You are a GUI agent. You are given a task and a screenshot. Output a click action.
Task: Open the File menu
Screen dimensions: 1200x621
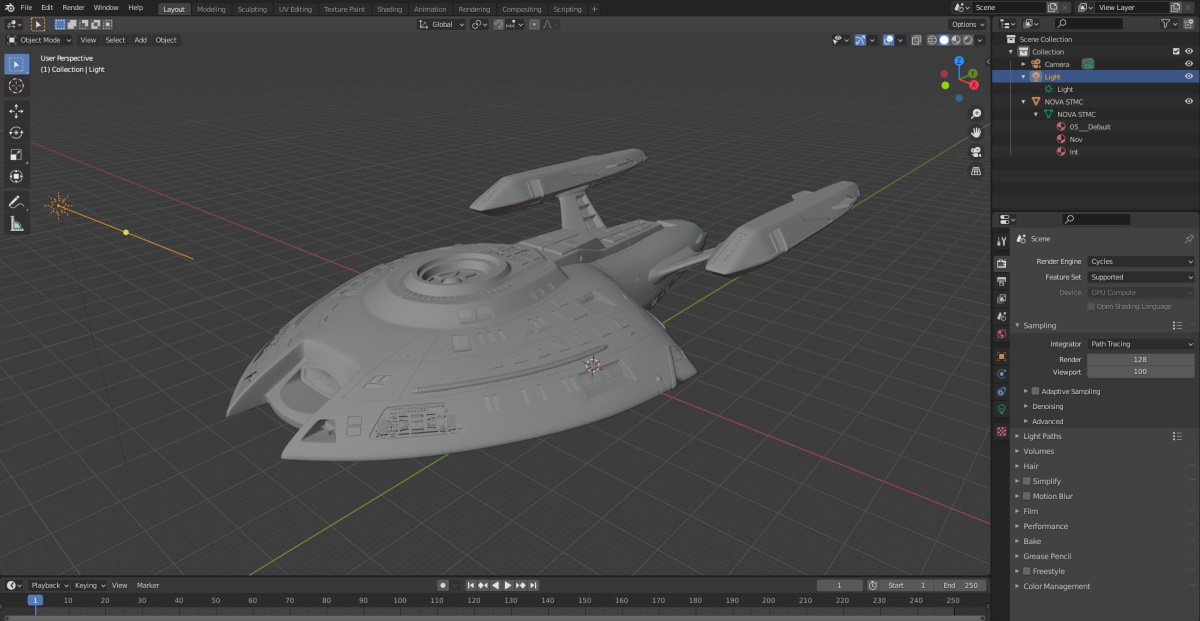[x=26, y=8]
